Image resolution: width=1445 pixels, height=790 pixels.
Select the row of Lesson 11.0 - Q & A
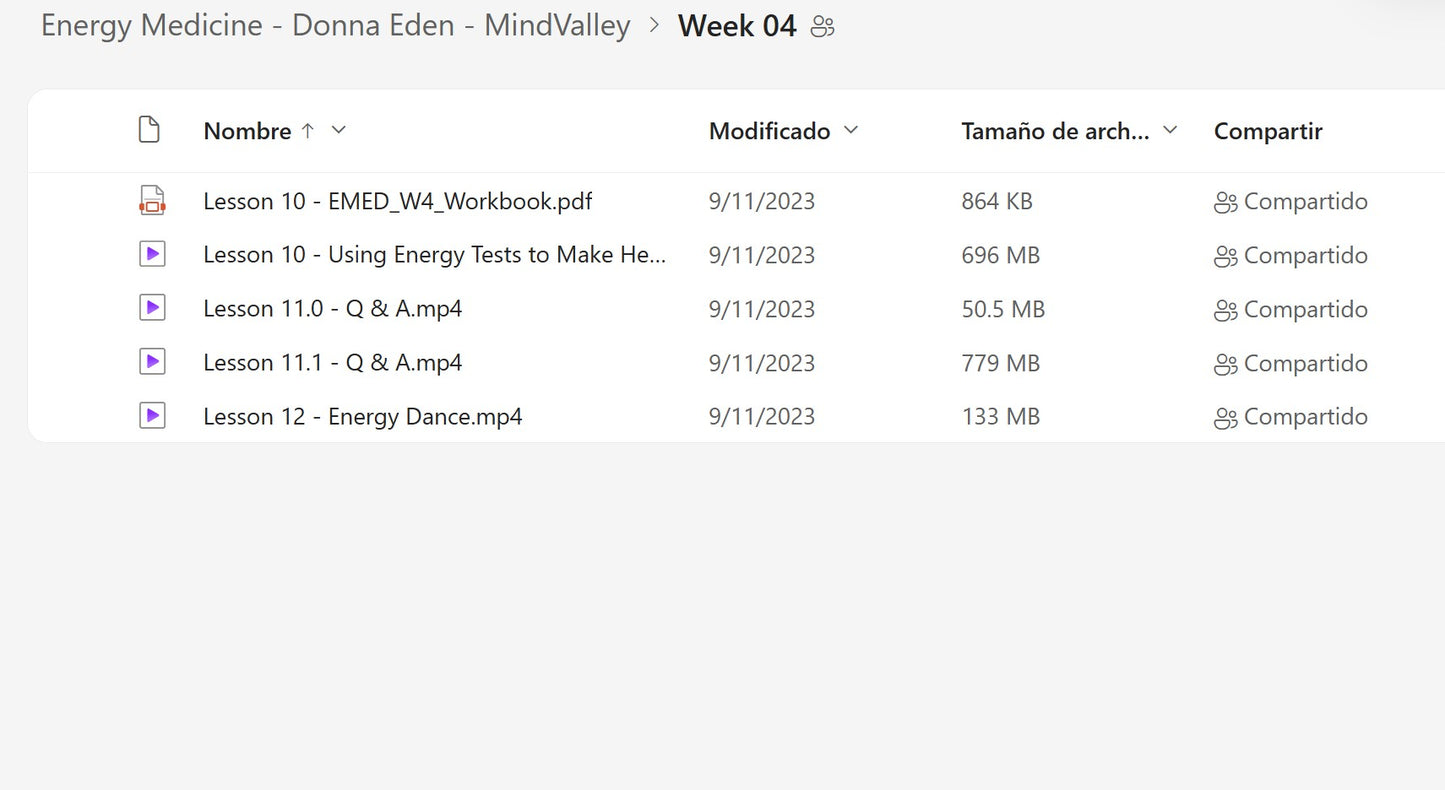coord(332,308)
